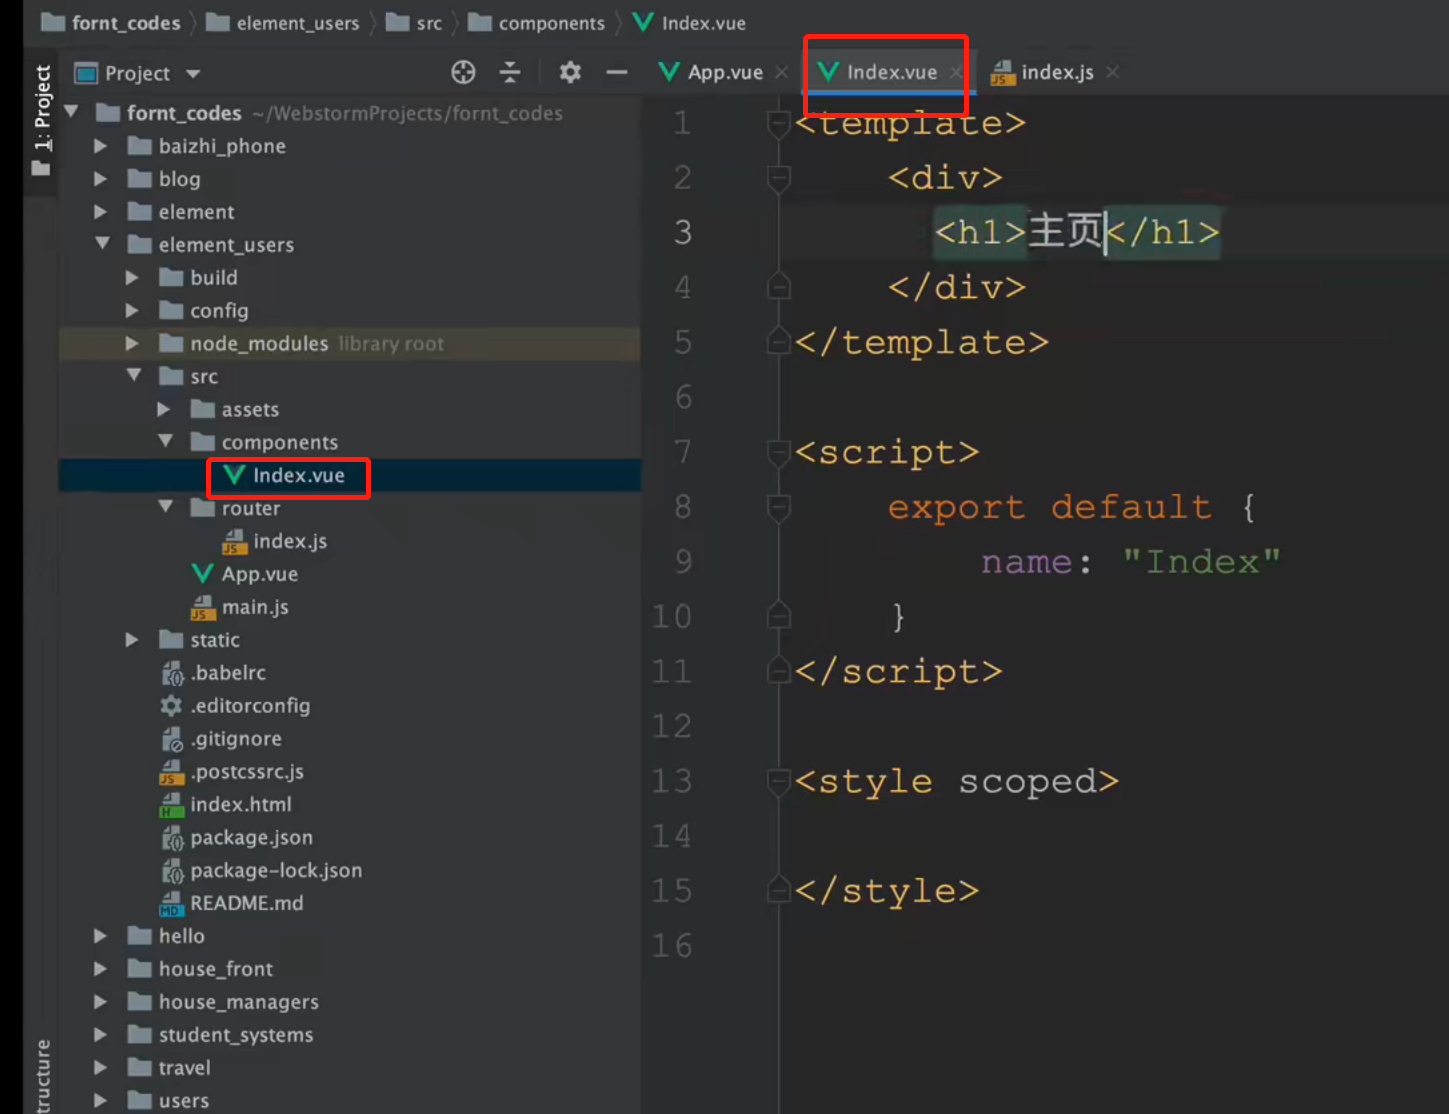
Task: Expand the student_systems folder
Action: pyautogui.click(x=100, y=1035)
